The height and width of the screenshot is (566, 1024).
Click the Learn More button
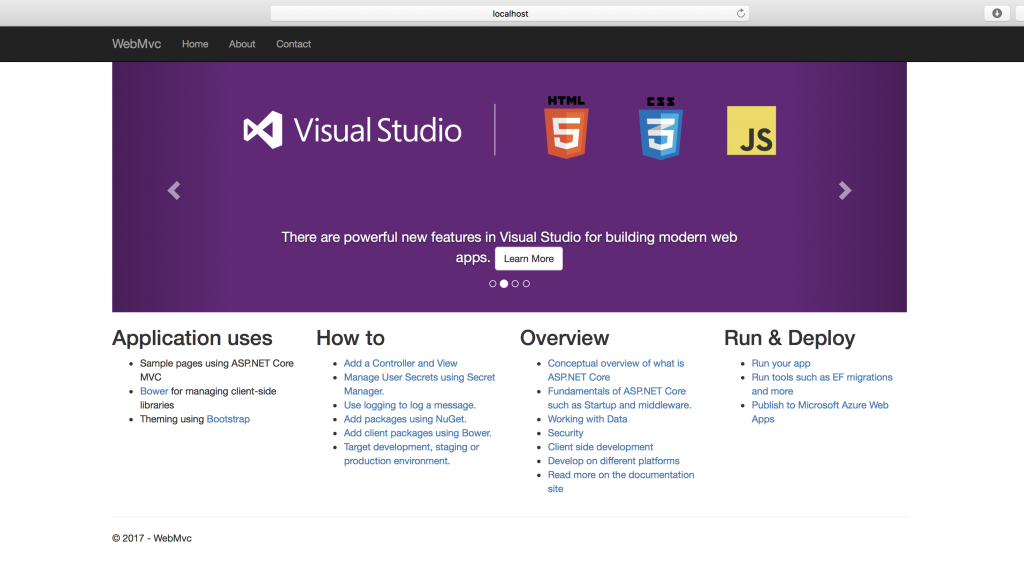tap(528, 259)
